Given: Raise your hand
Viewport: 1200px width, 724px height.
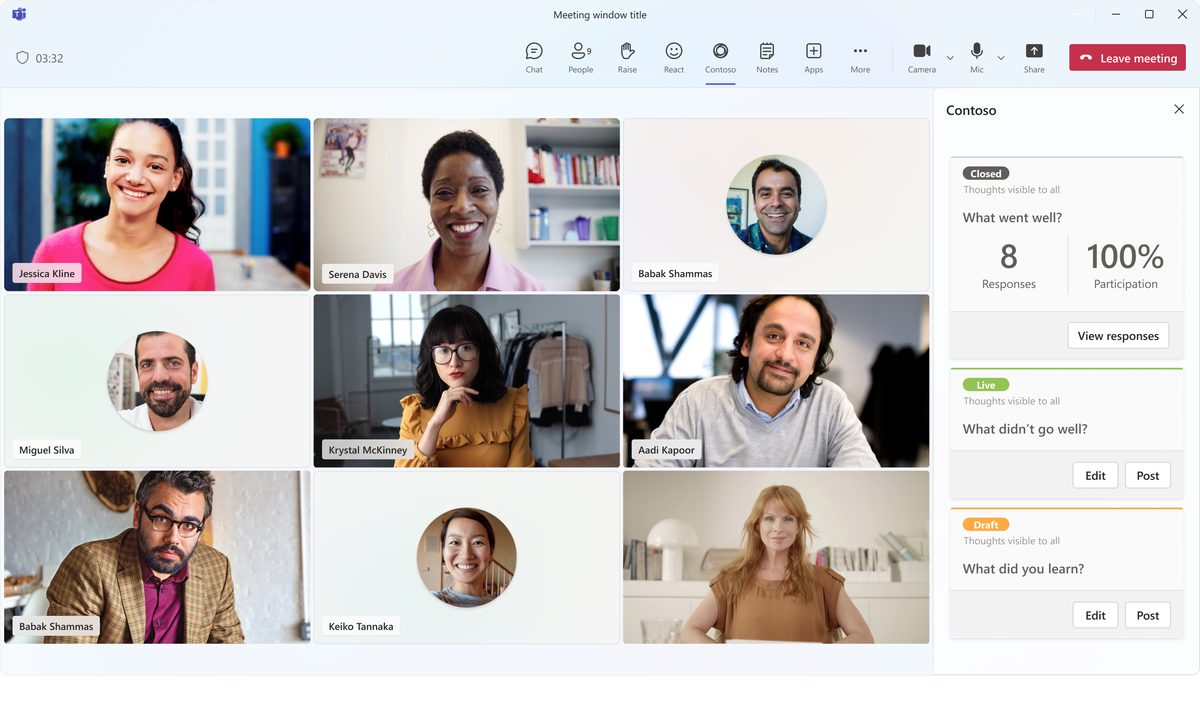Looking at the screenshot, I should 627,57.
